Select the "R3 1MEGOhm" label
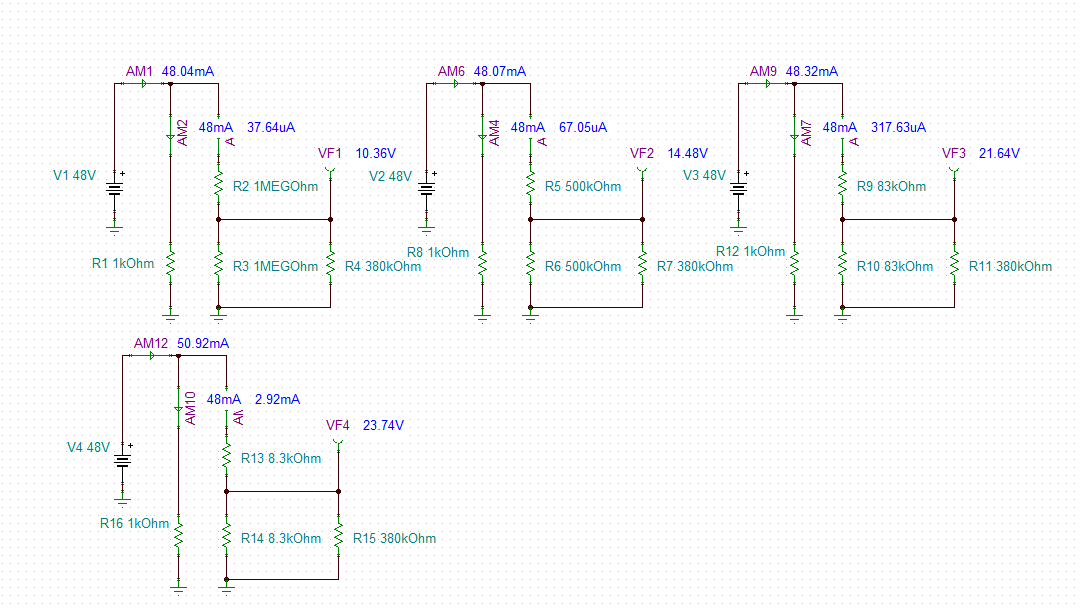This screenshot has height=609, width=1080. (x=276, y=267)
